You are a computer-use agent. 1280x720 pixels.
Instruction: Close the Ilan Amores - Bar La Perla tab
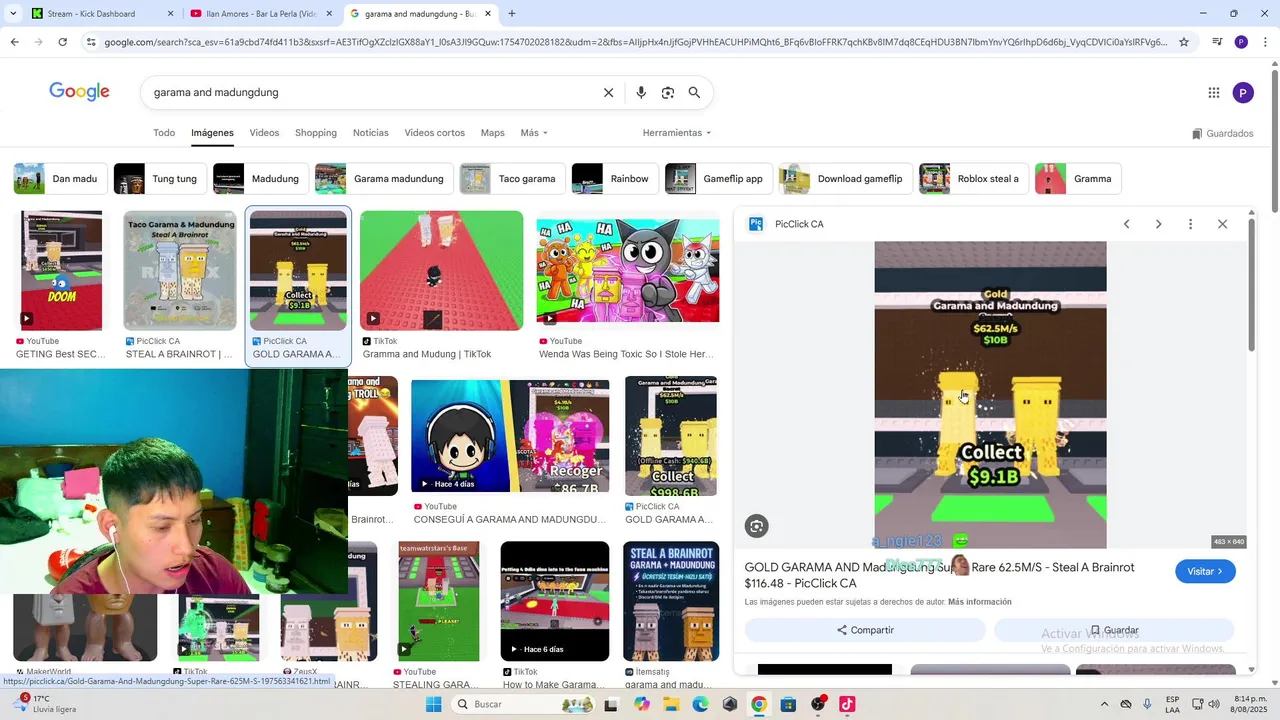[x=329, y=14]
